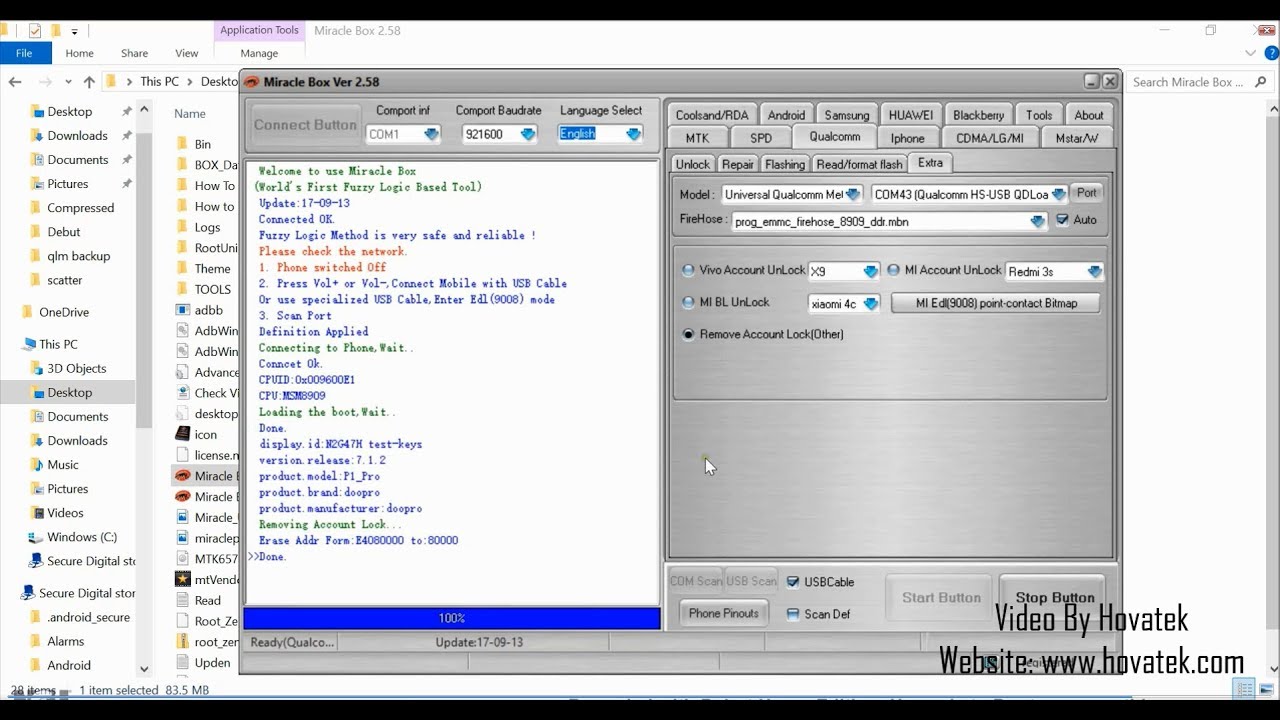Click the Phone Pinouts button
The width and height of the screenshot is (1280, 720).
(723, 613)
